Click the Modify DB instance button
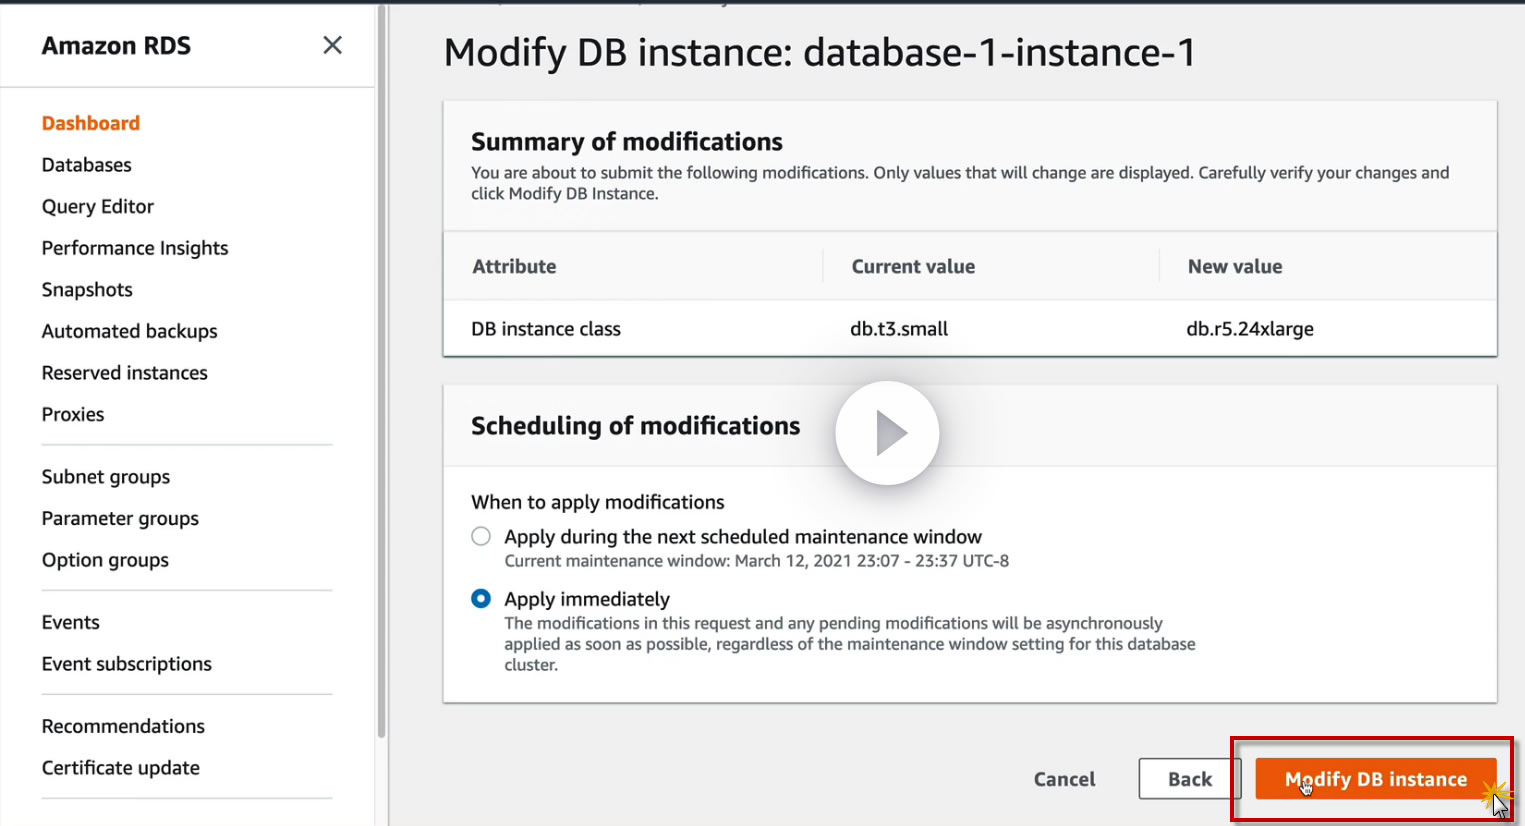Viewport: 1525px width, 826px height. (1375, 779)
